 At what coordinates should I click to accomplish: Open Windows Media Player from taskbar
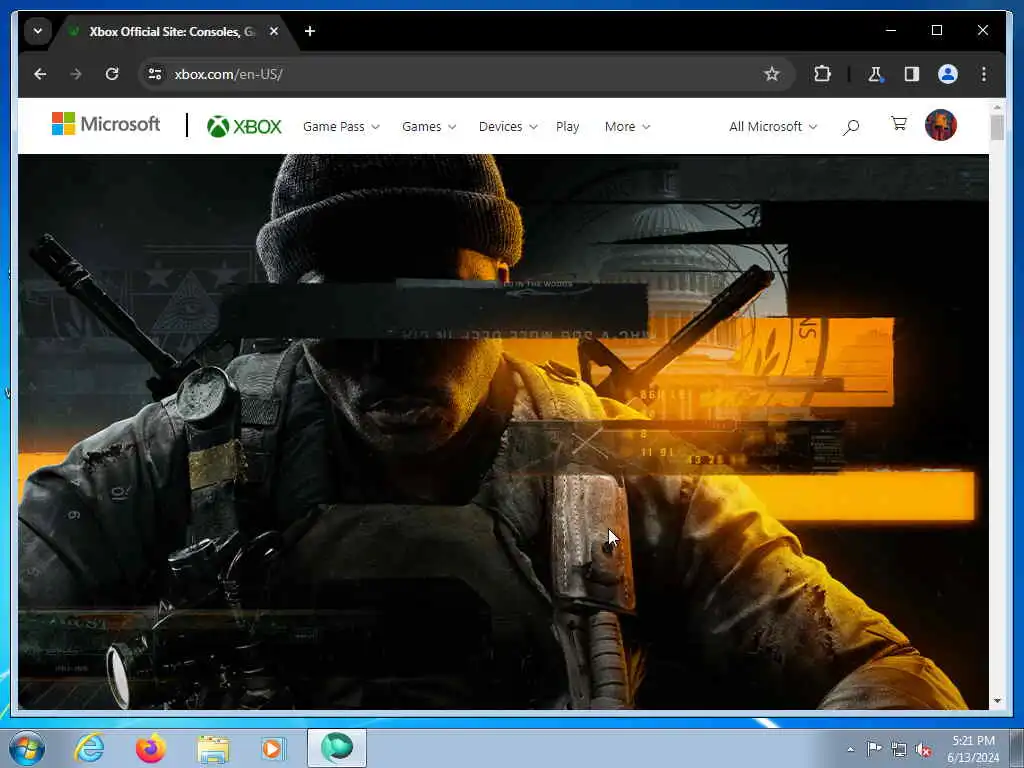272,748
